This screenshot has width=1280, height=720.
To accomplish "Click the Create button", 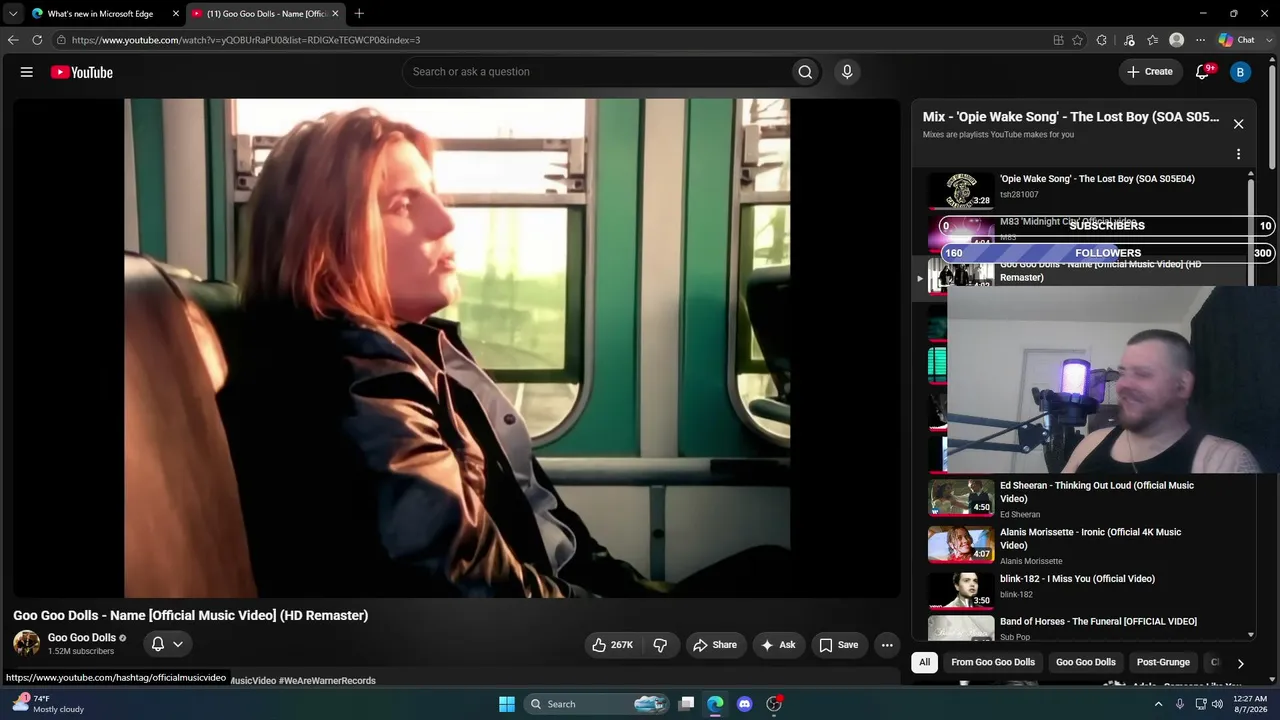I will click(x=1150, y=72).
